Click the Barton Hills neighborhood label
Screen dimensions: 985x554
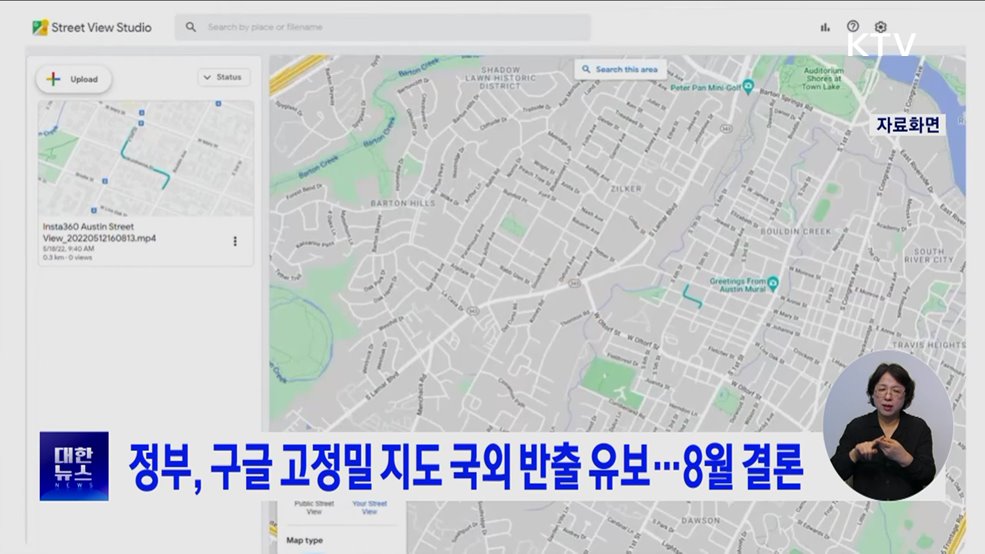point(403,204)
